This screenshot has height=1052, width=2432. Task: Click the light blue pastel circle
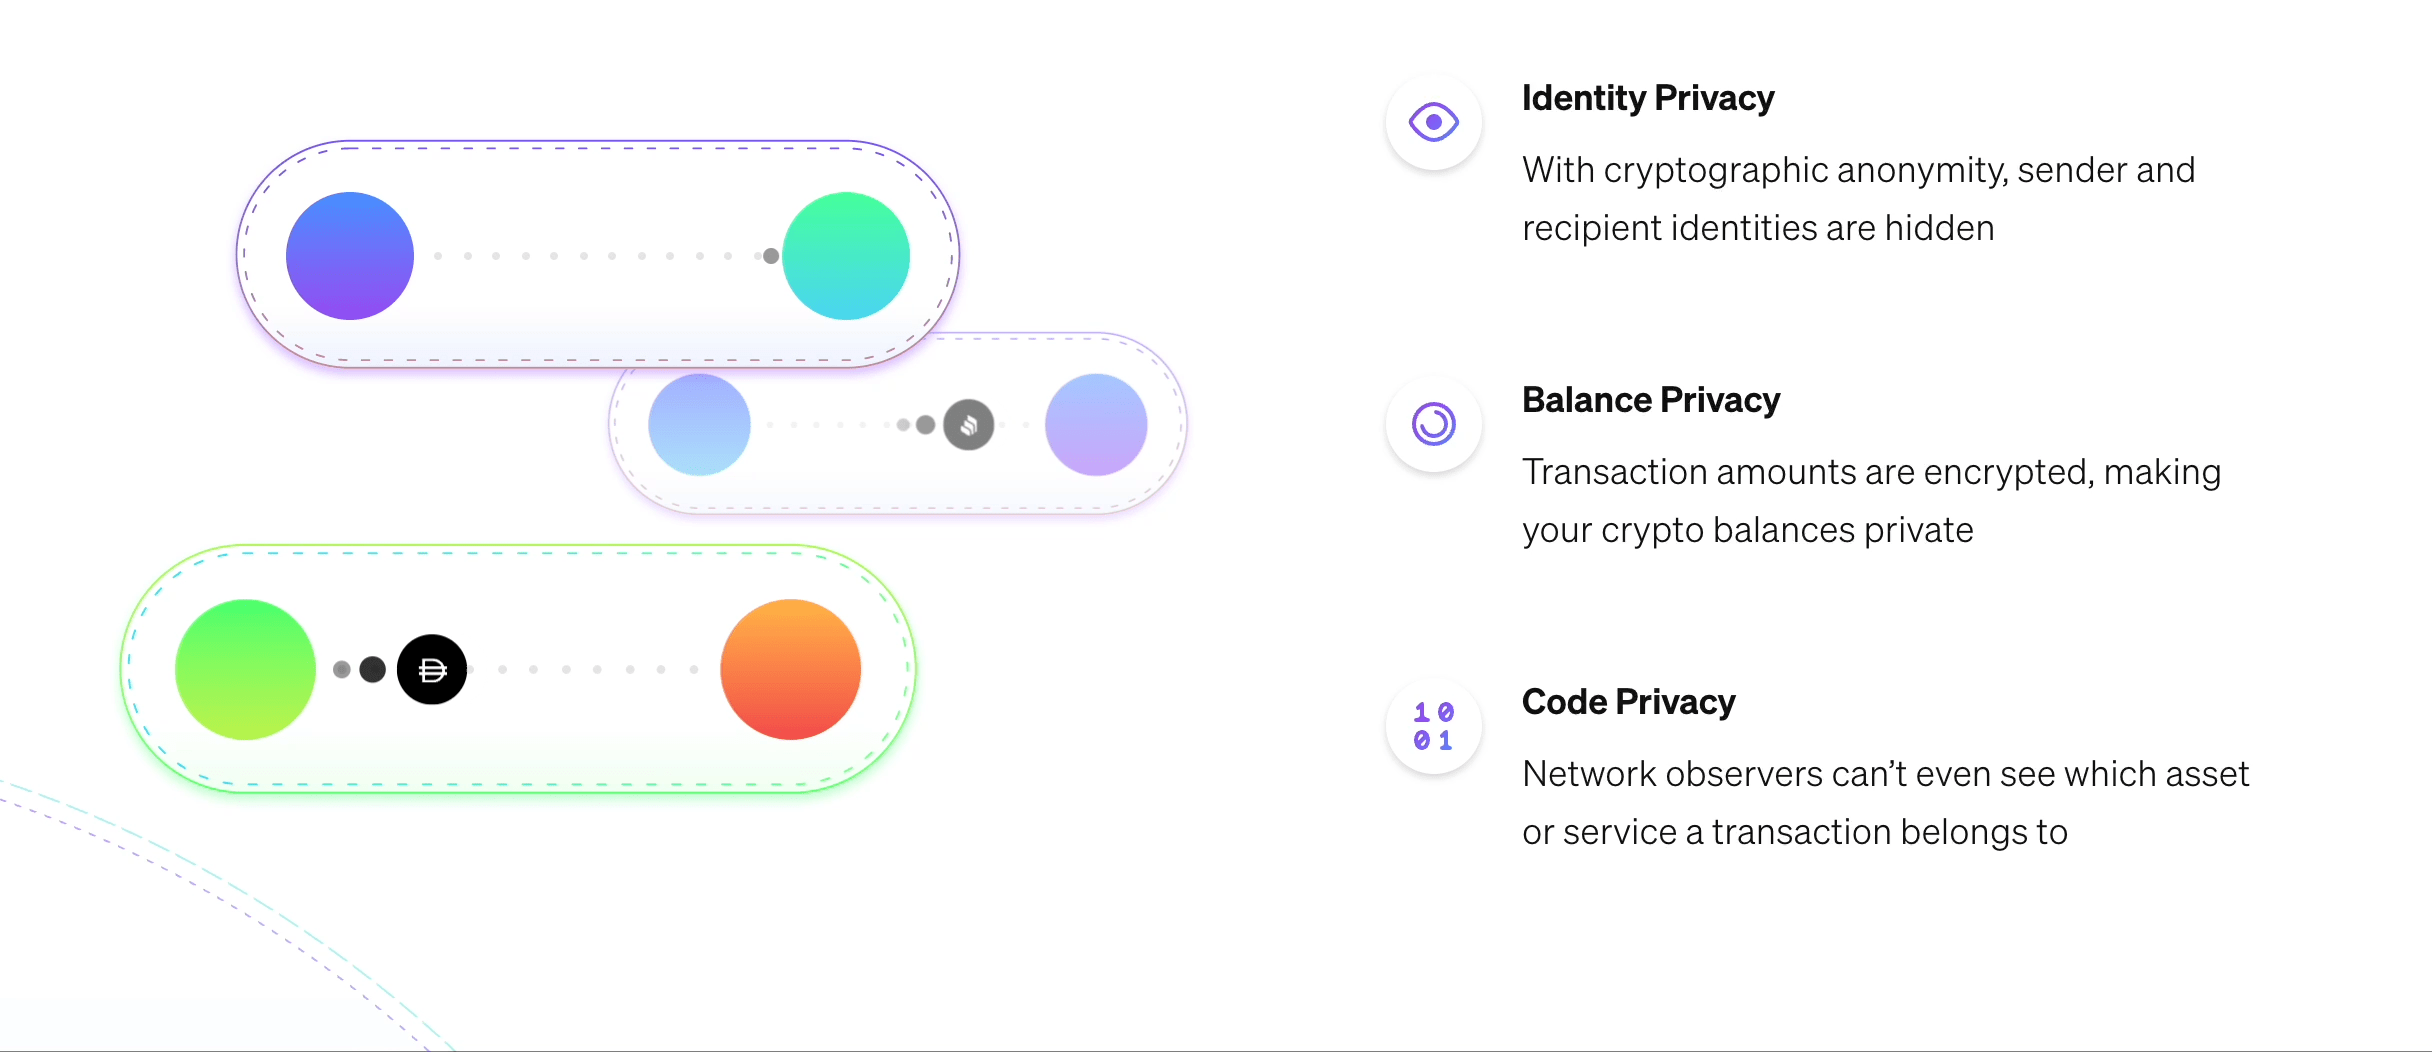tap(699, 425)
